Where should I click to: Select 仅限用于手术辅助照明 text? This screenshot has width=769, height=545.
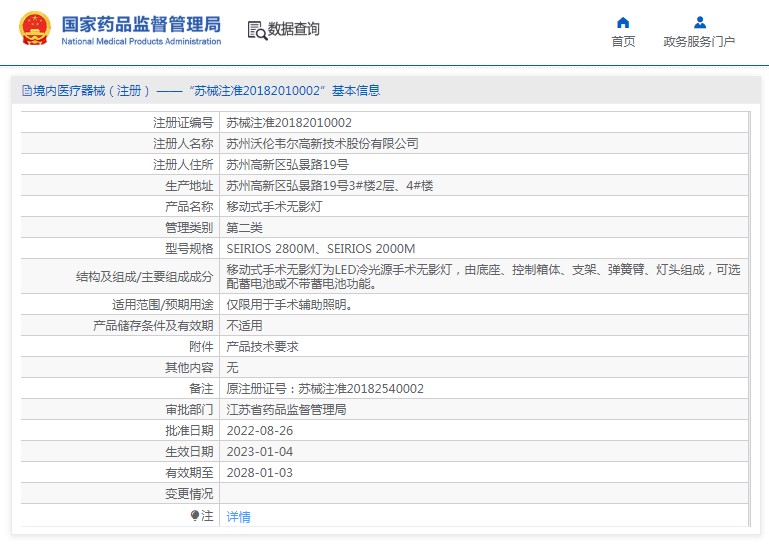pos(289,305)
